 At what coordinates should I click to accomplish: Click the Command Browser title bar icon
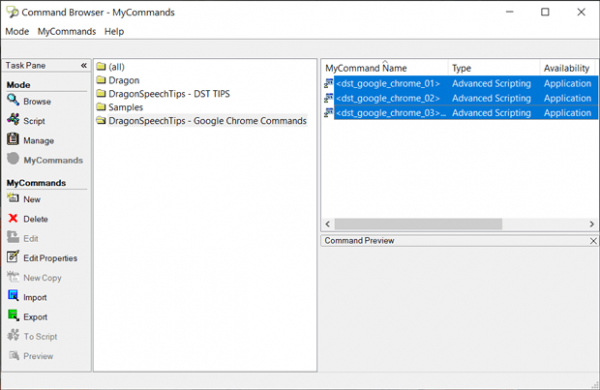pos(12,12)
